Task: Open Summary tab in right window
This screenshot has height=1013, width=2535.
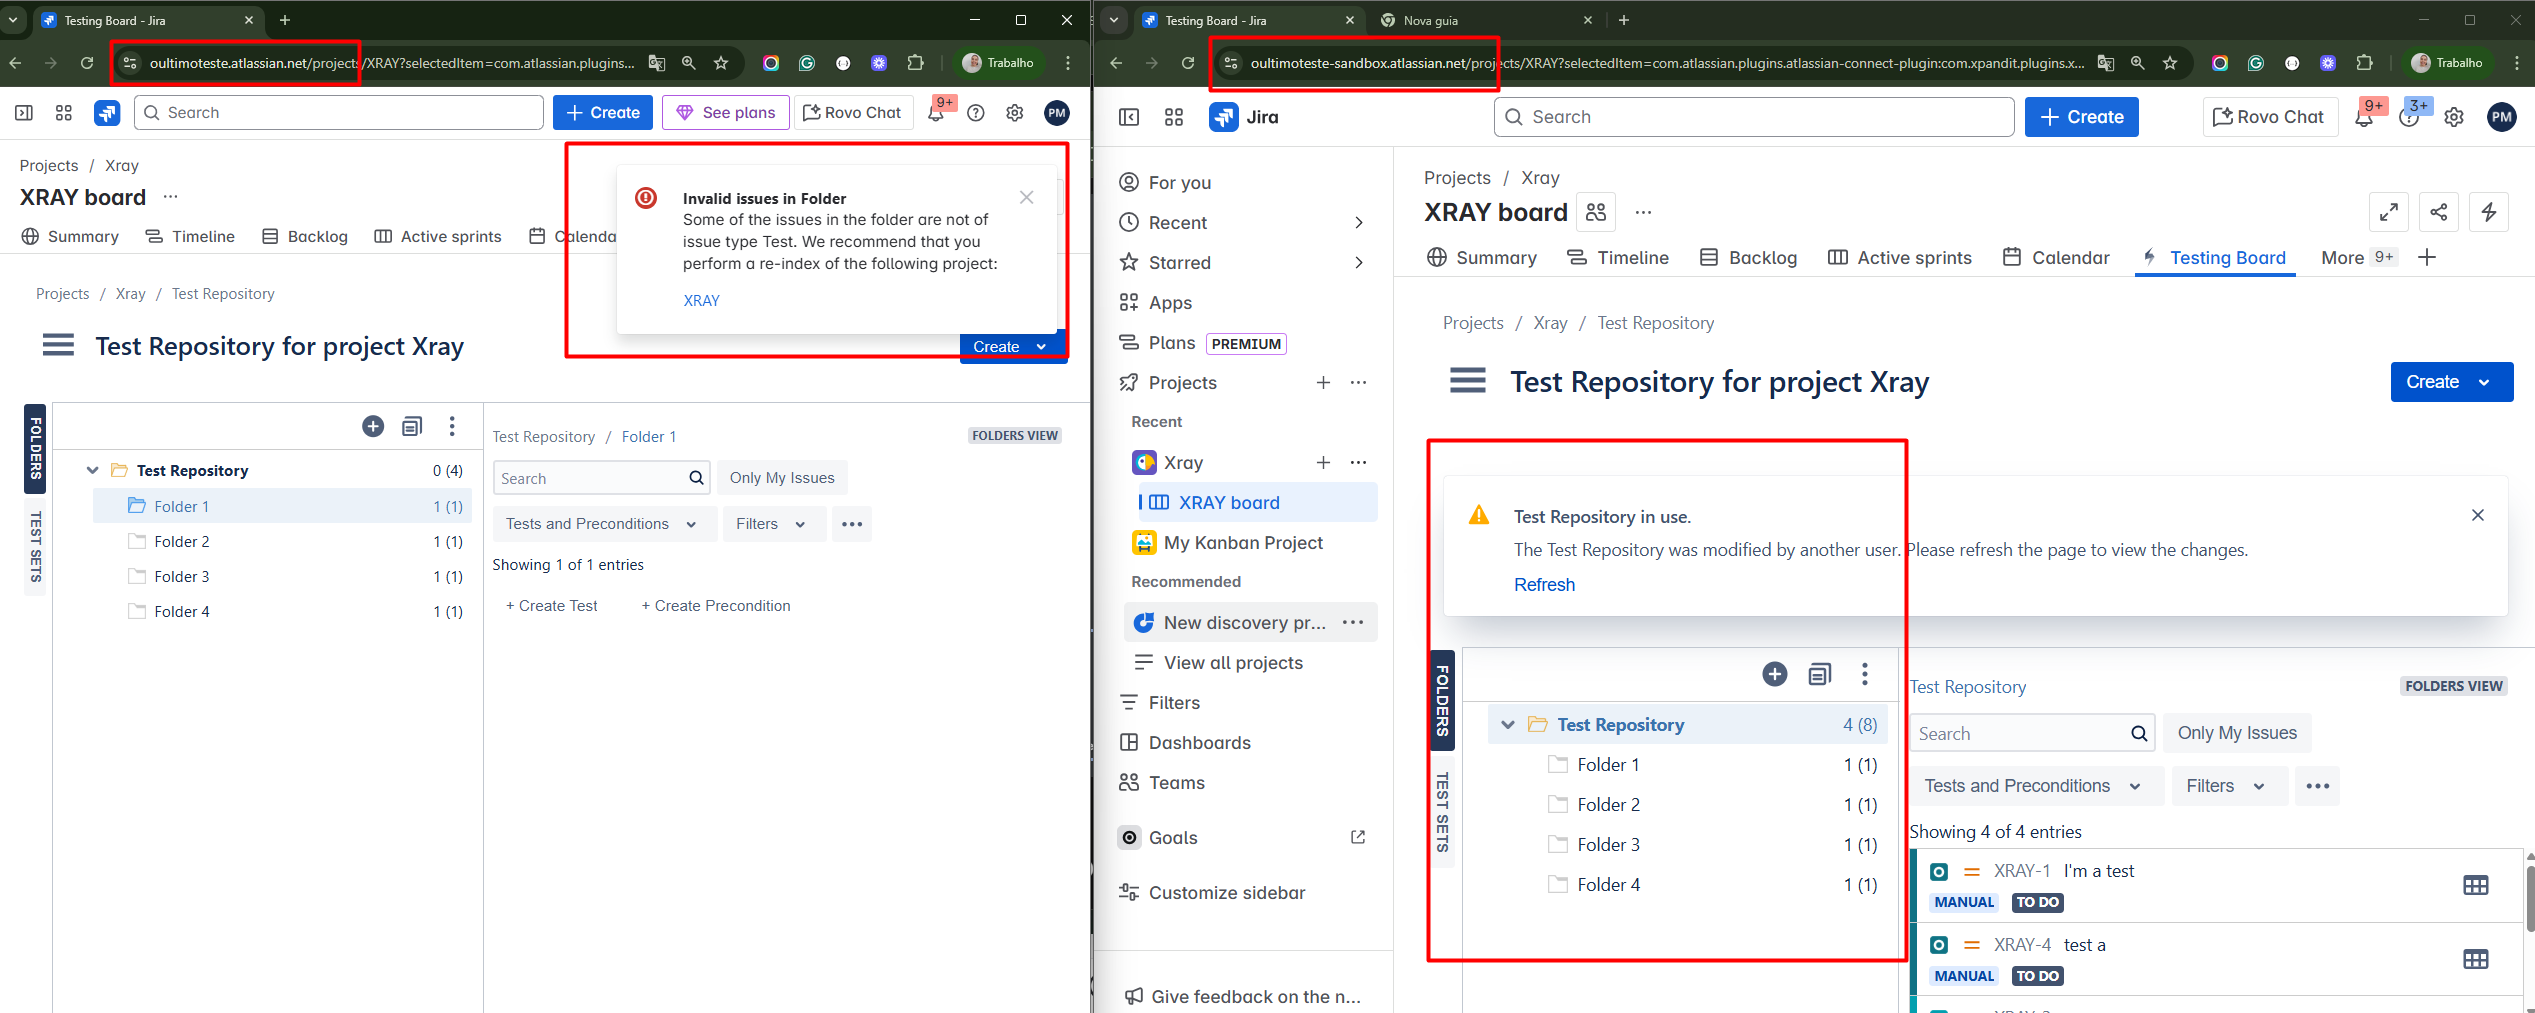Action: click(1482, 258)
